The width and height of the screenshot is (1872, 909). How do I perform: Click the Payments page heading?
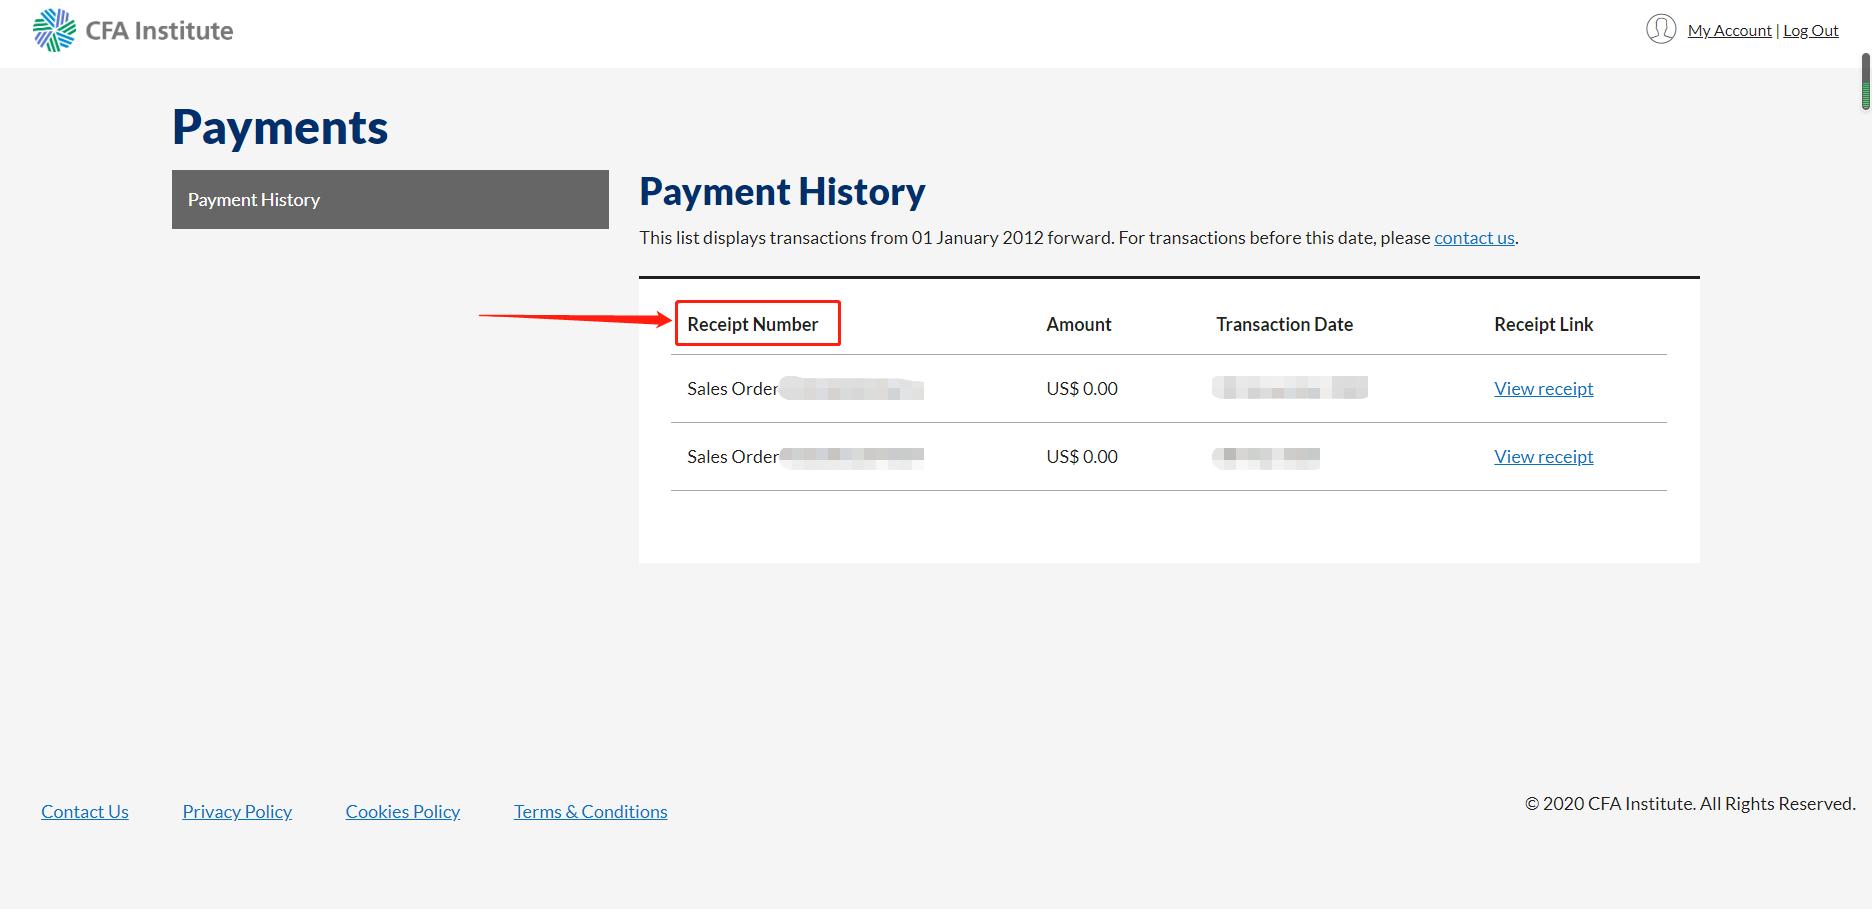pos(280,127)
